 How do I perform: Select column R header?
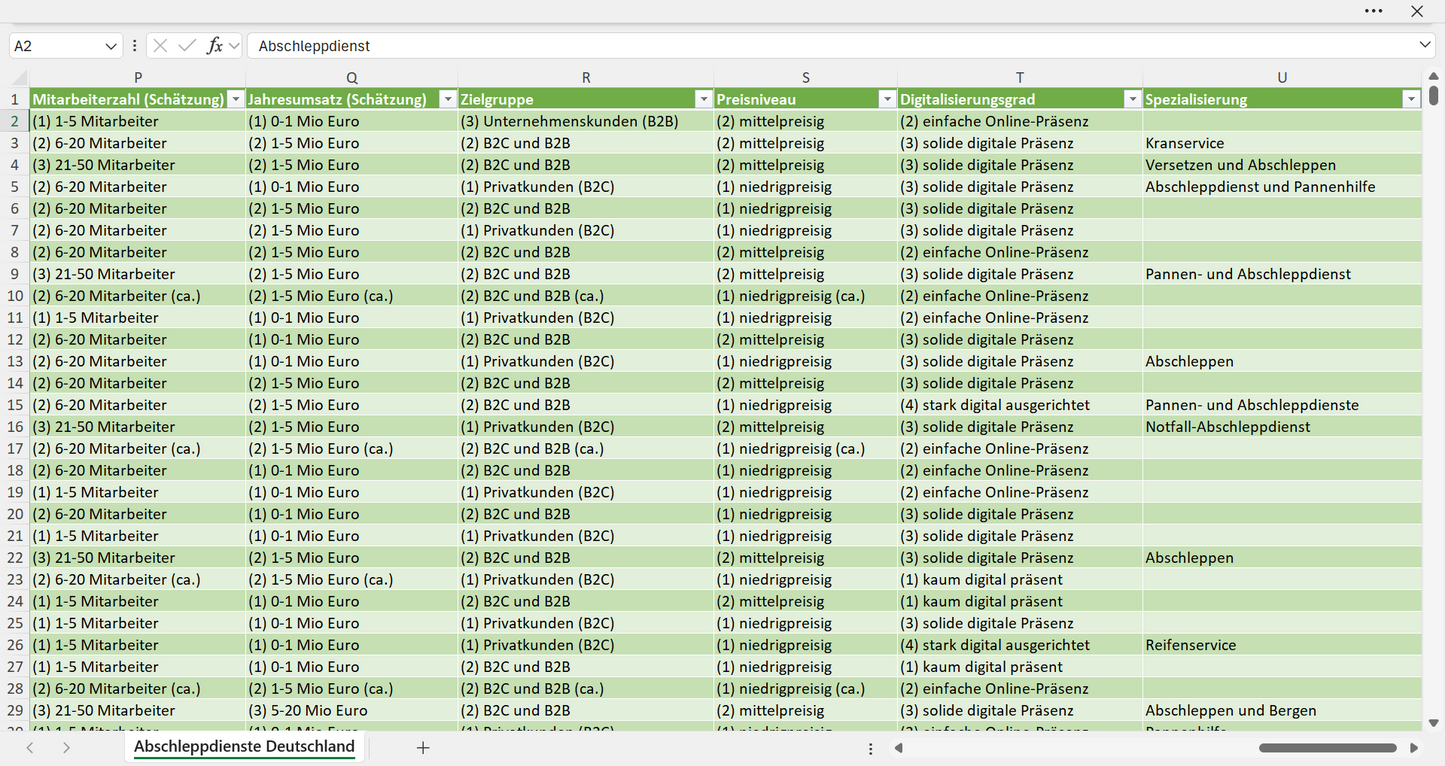point(586,77)
